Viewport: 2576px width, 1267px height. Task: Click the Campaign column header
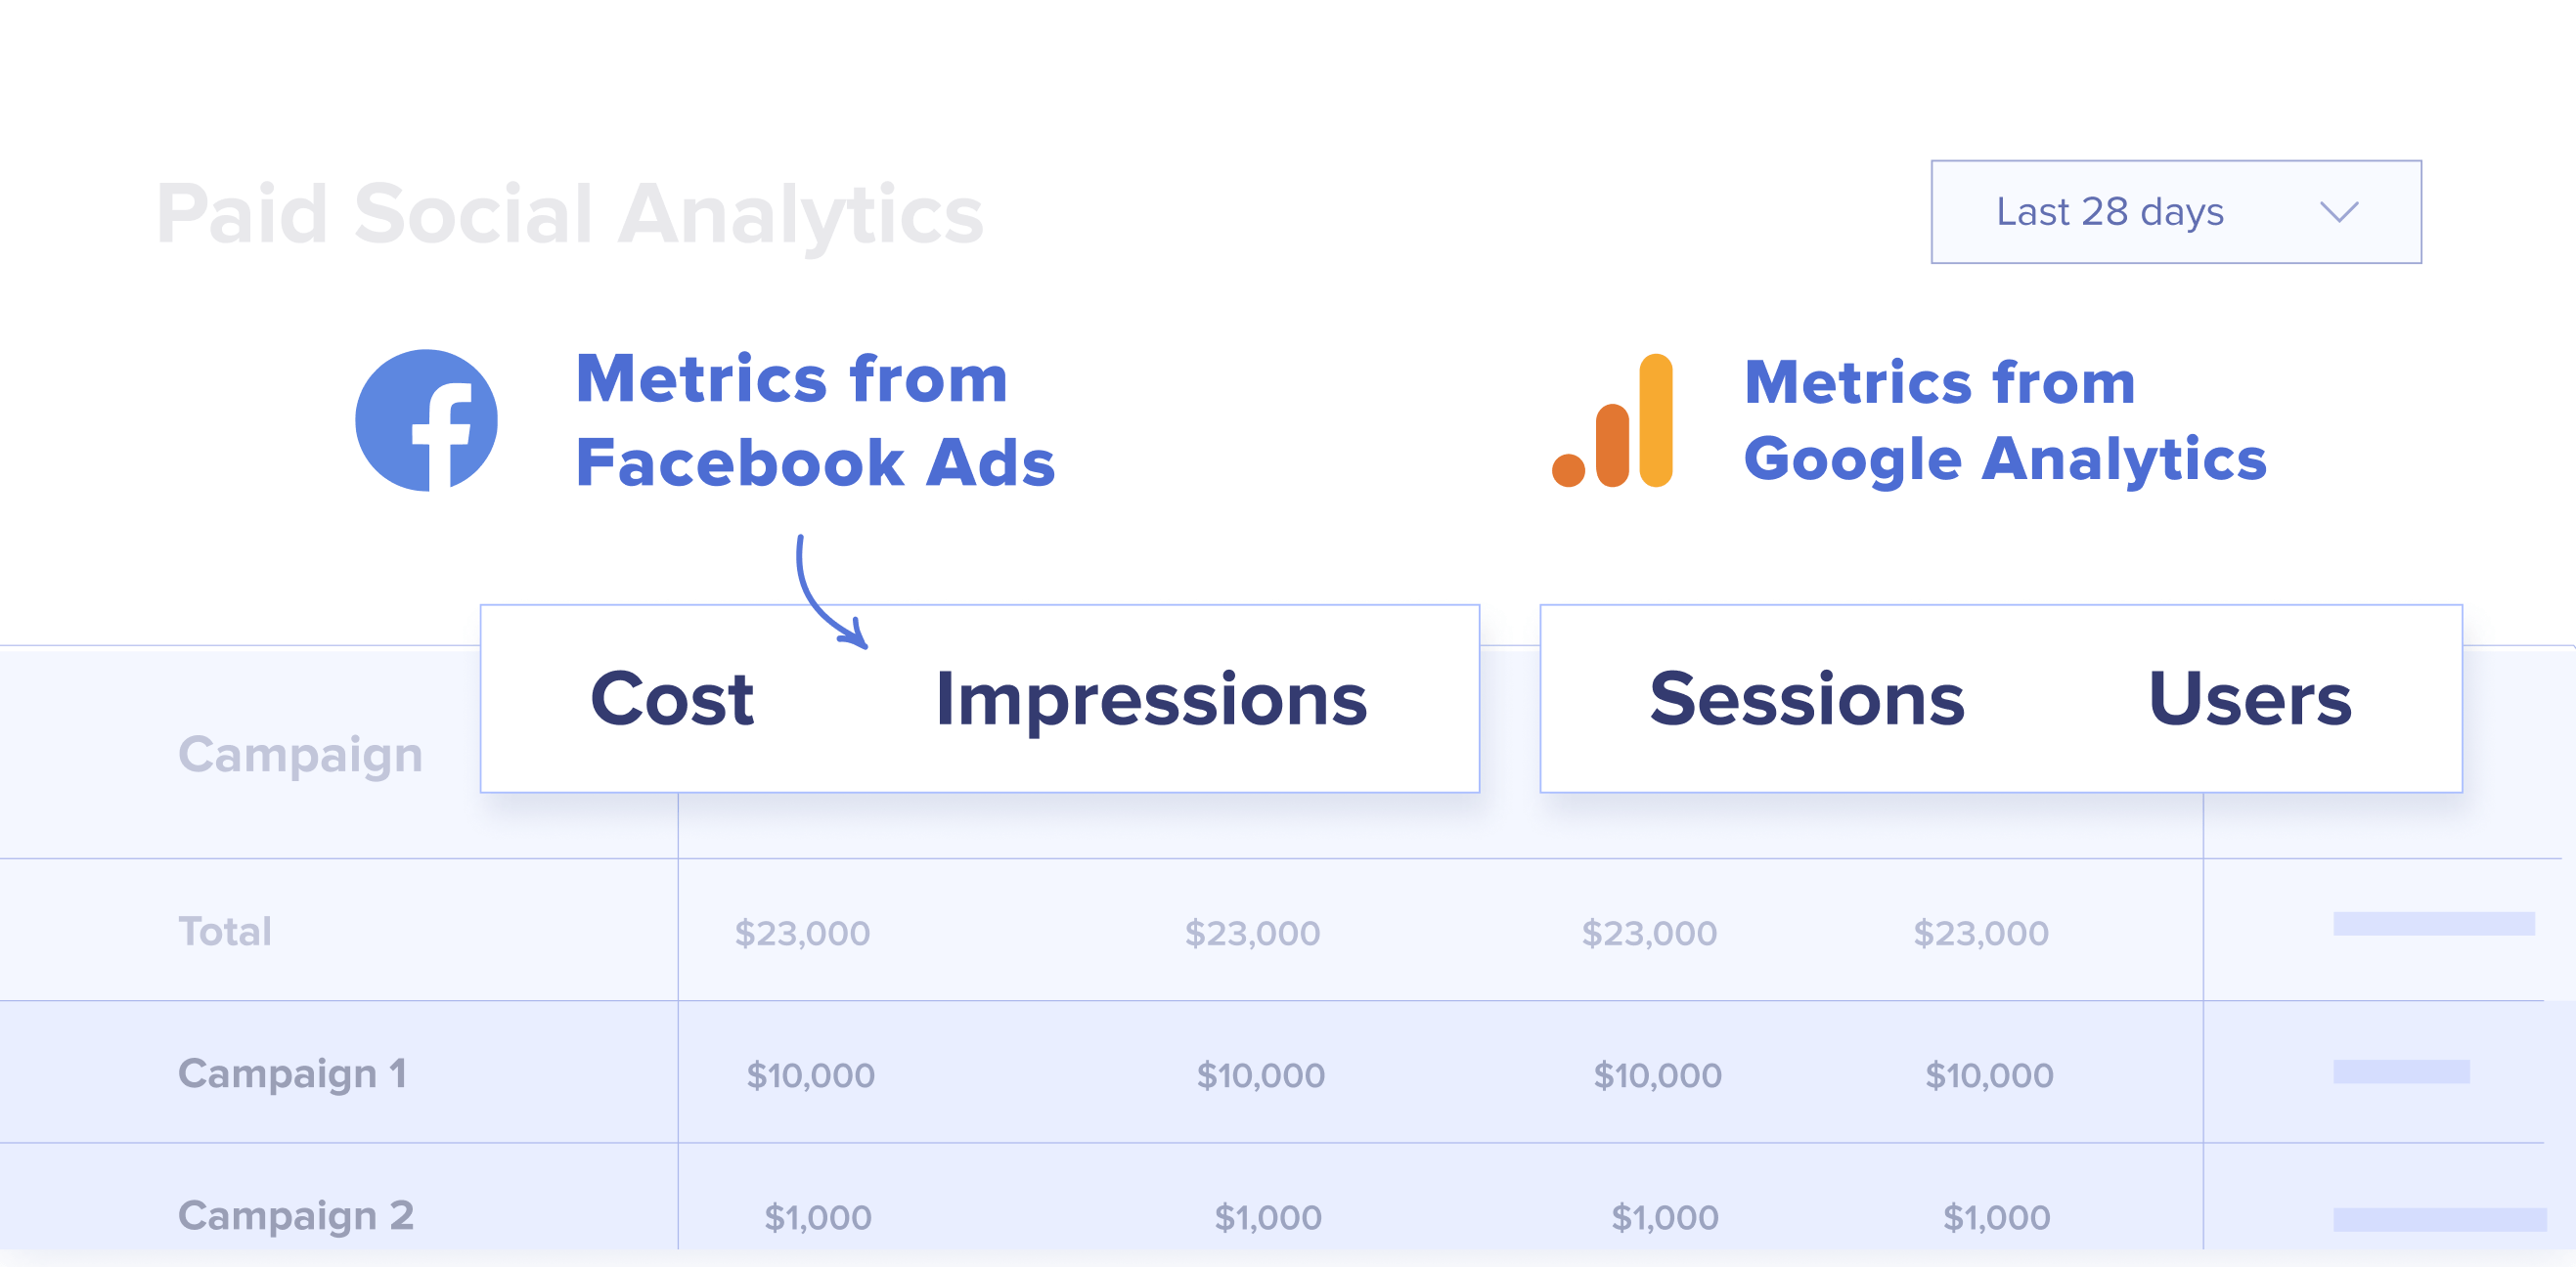pos(301,755)
